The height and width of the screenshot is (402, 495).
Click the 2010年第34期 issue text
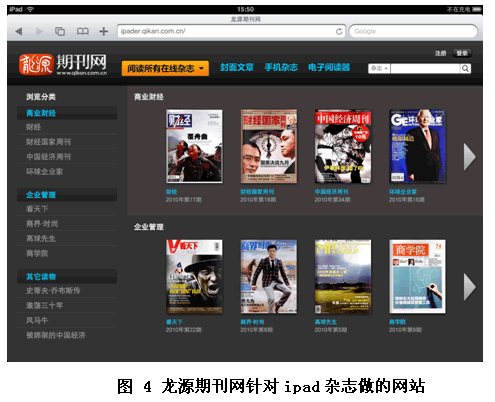[x=332, y=200]
